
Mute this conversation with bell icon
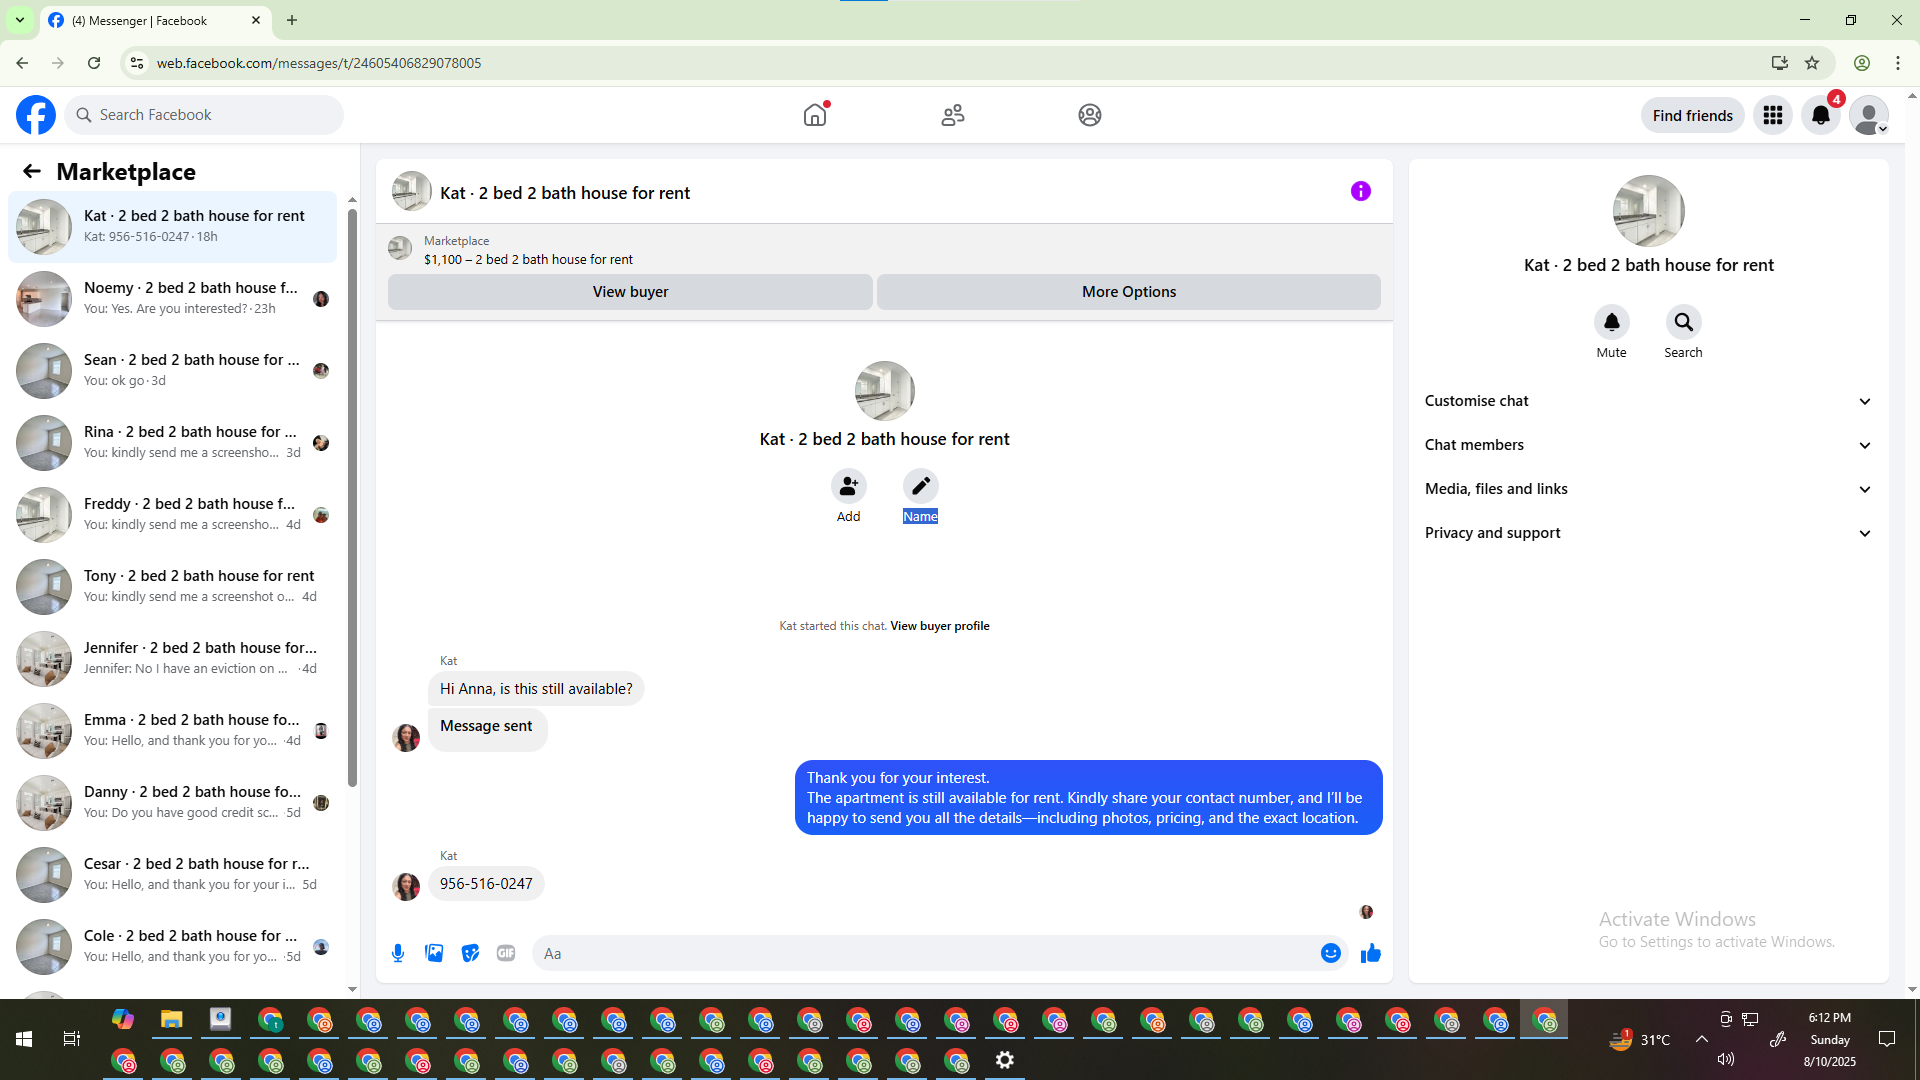(x=1611, y=322)
